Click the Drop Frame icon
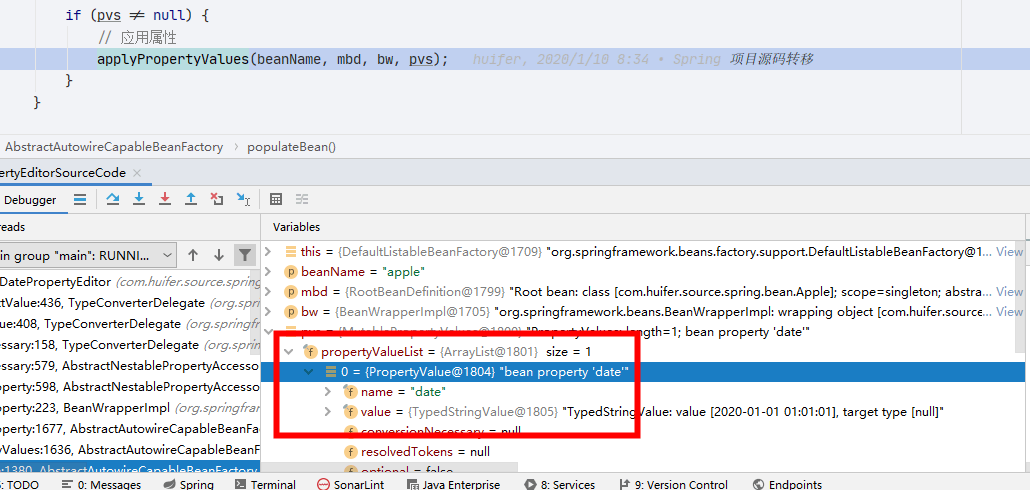 [x=217, y=199]
